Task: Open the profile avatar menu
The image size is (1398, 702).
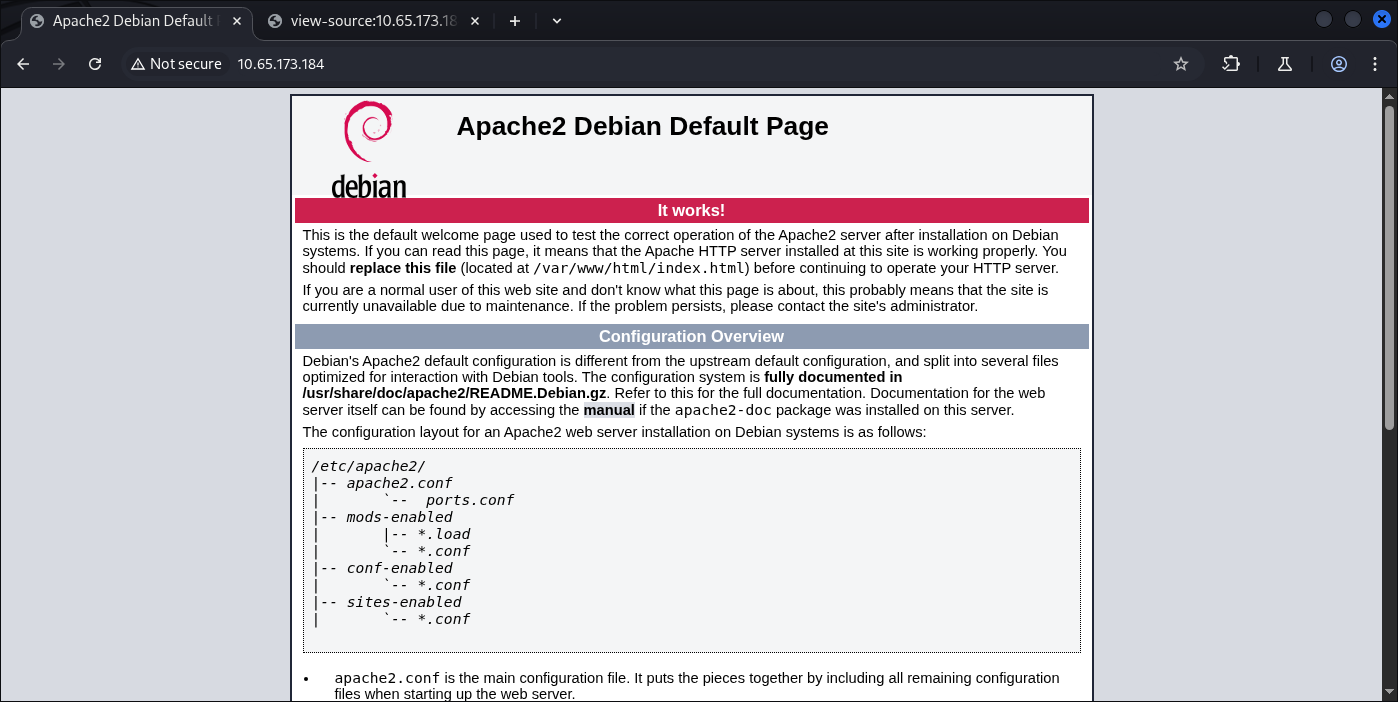Action: click(x=1339, y=64)
